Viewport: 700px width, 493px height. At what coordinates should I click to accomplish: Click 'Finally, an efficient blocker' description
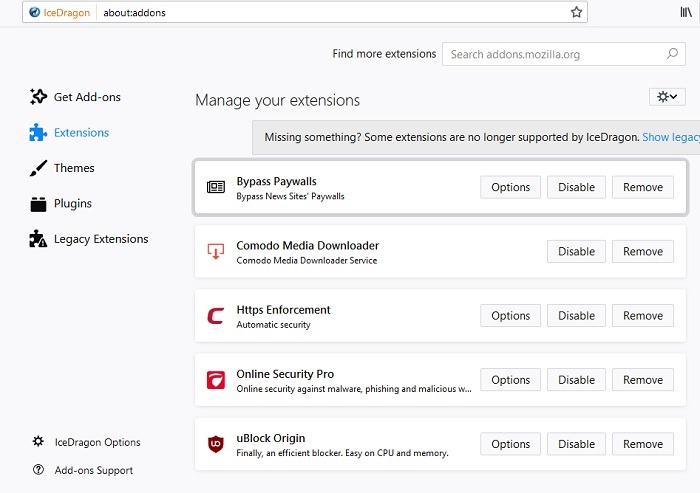coord(342,453)
